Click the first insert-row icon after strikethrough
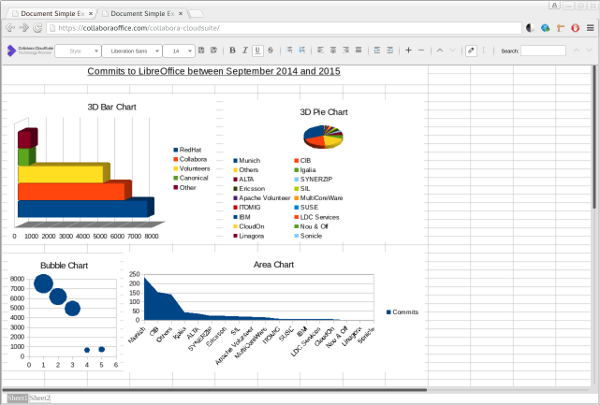 [x=289, y=50]
